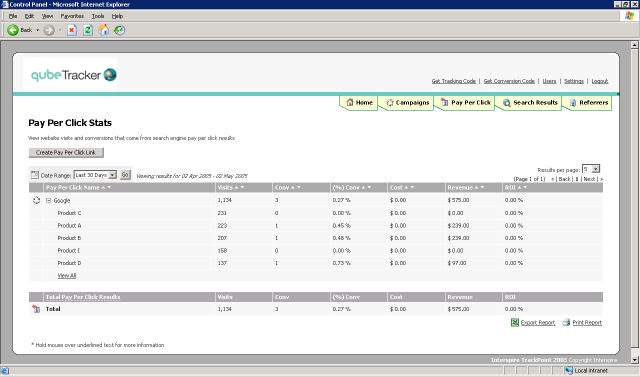Select the Product A row name
Image resolution: width=640 pixels, height=377 pixels.
point(69,225)
